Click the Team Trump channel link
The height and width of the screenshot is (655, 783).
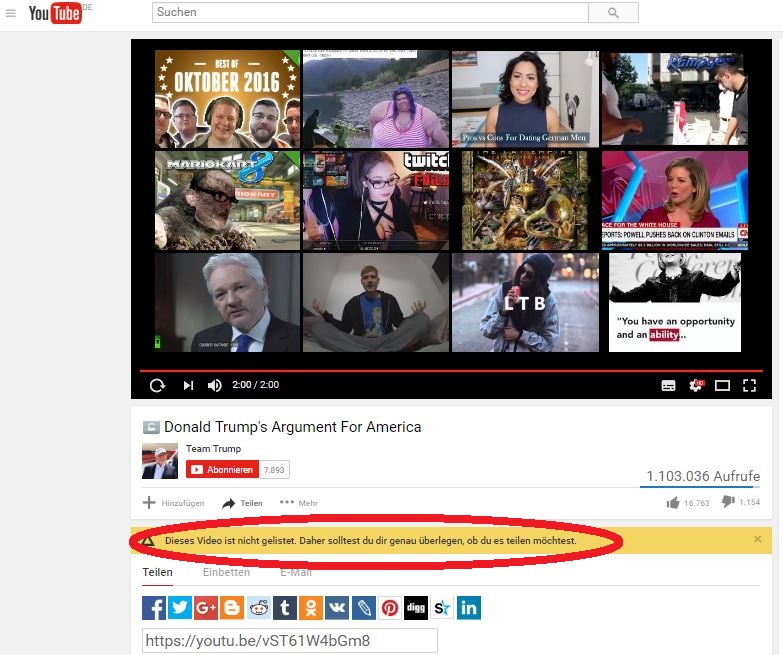pyautogui.click(x=213, y=449)
